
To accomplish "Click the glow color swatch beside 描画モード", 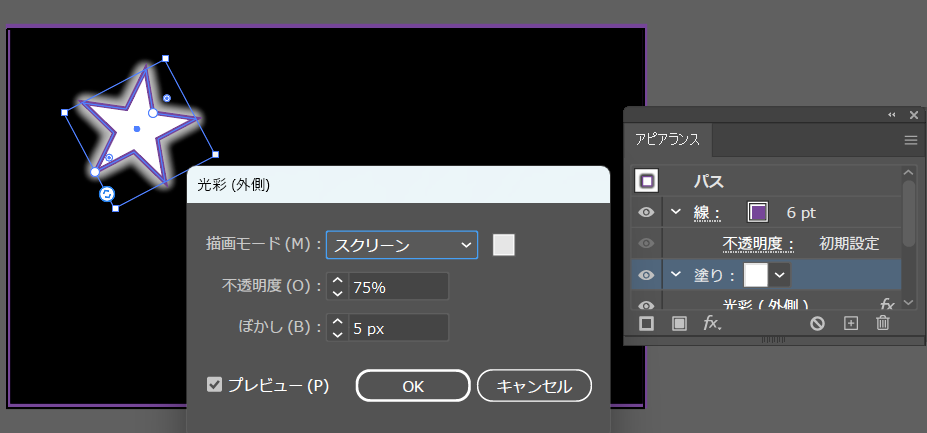I will point(504,244).
